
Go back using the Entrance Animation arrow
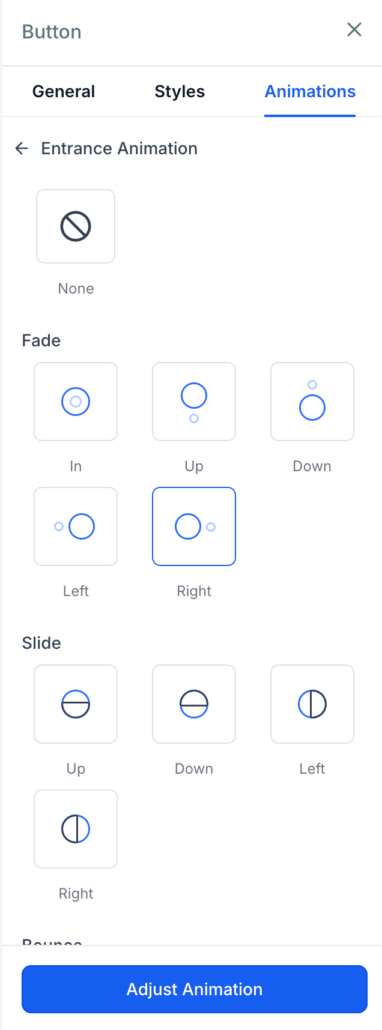[x=22, y=148]
